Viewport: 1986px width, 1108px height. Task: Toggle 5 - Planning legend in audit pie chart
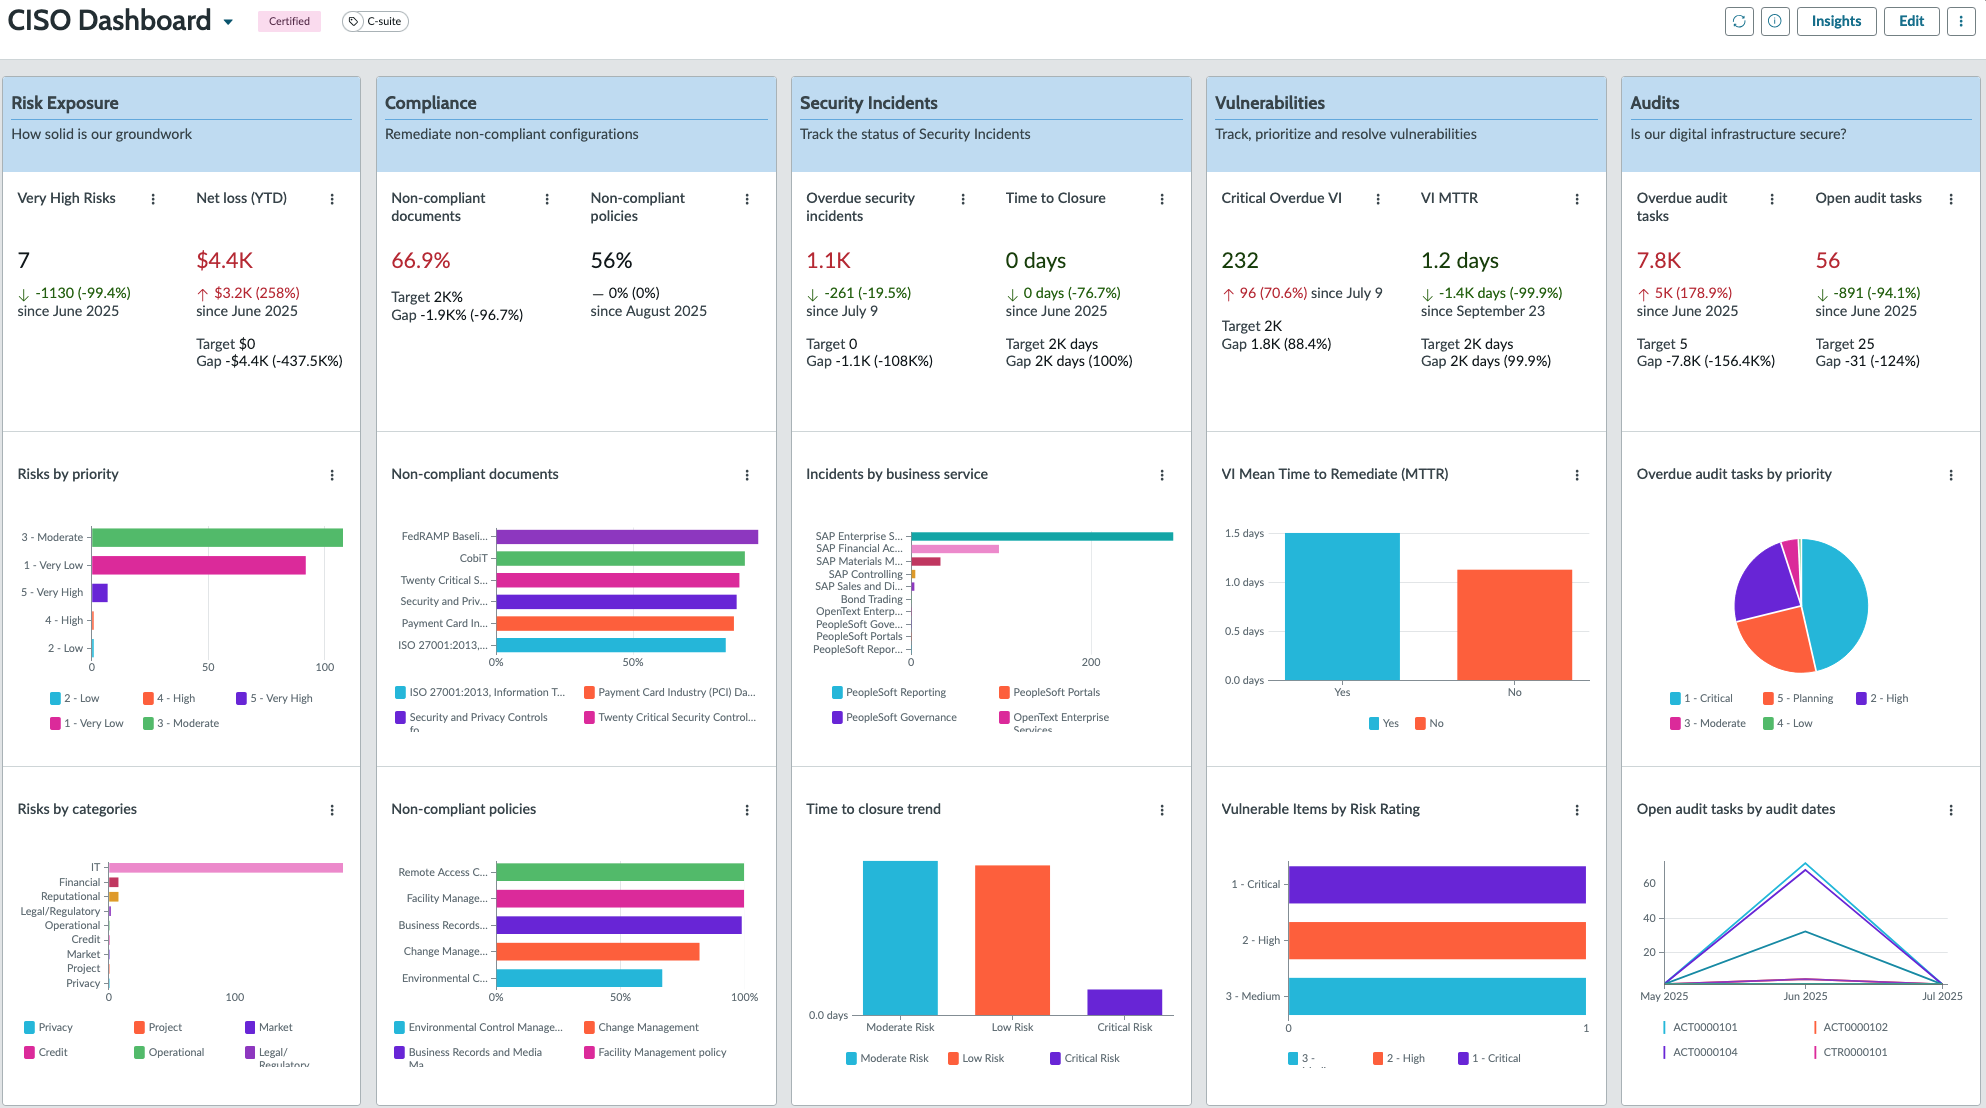(1798, 698)
